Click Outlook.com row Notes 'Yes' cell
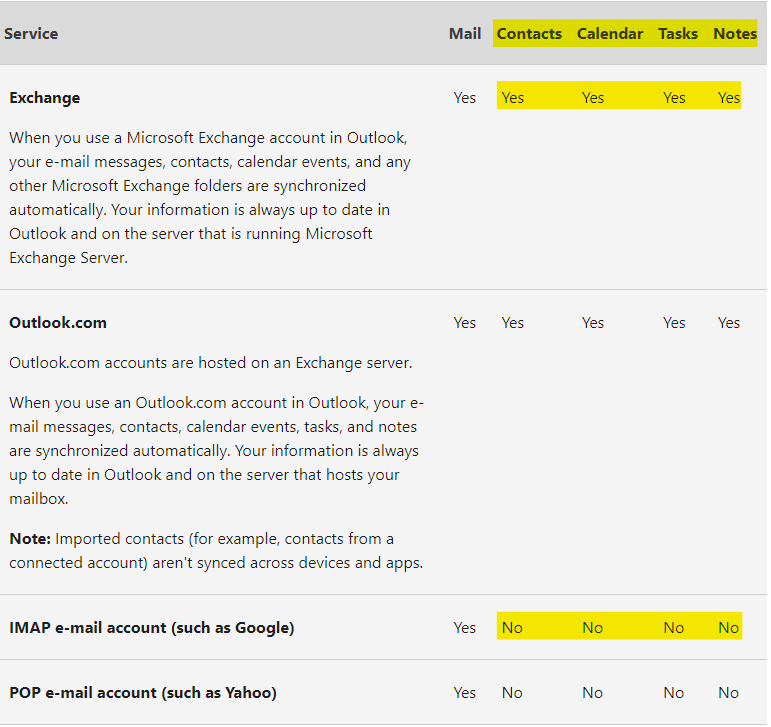This screenshot has height=727, width=771. pyautogui.click(x=728, y=322)
